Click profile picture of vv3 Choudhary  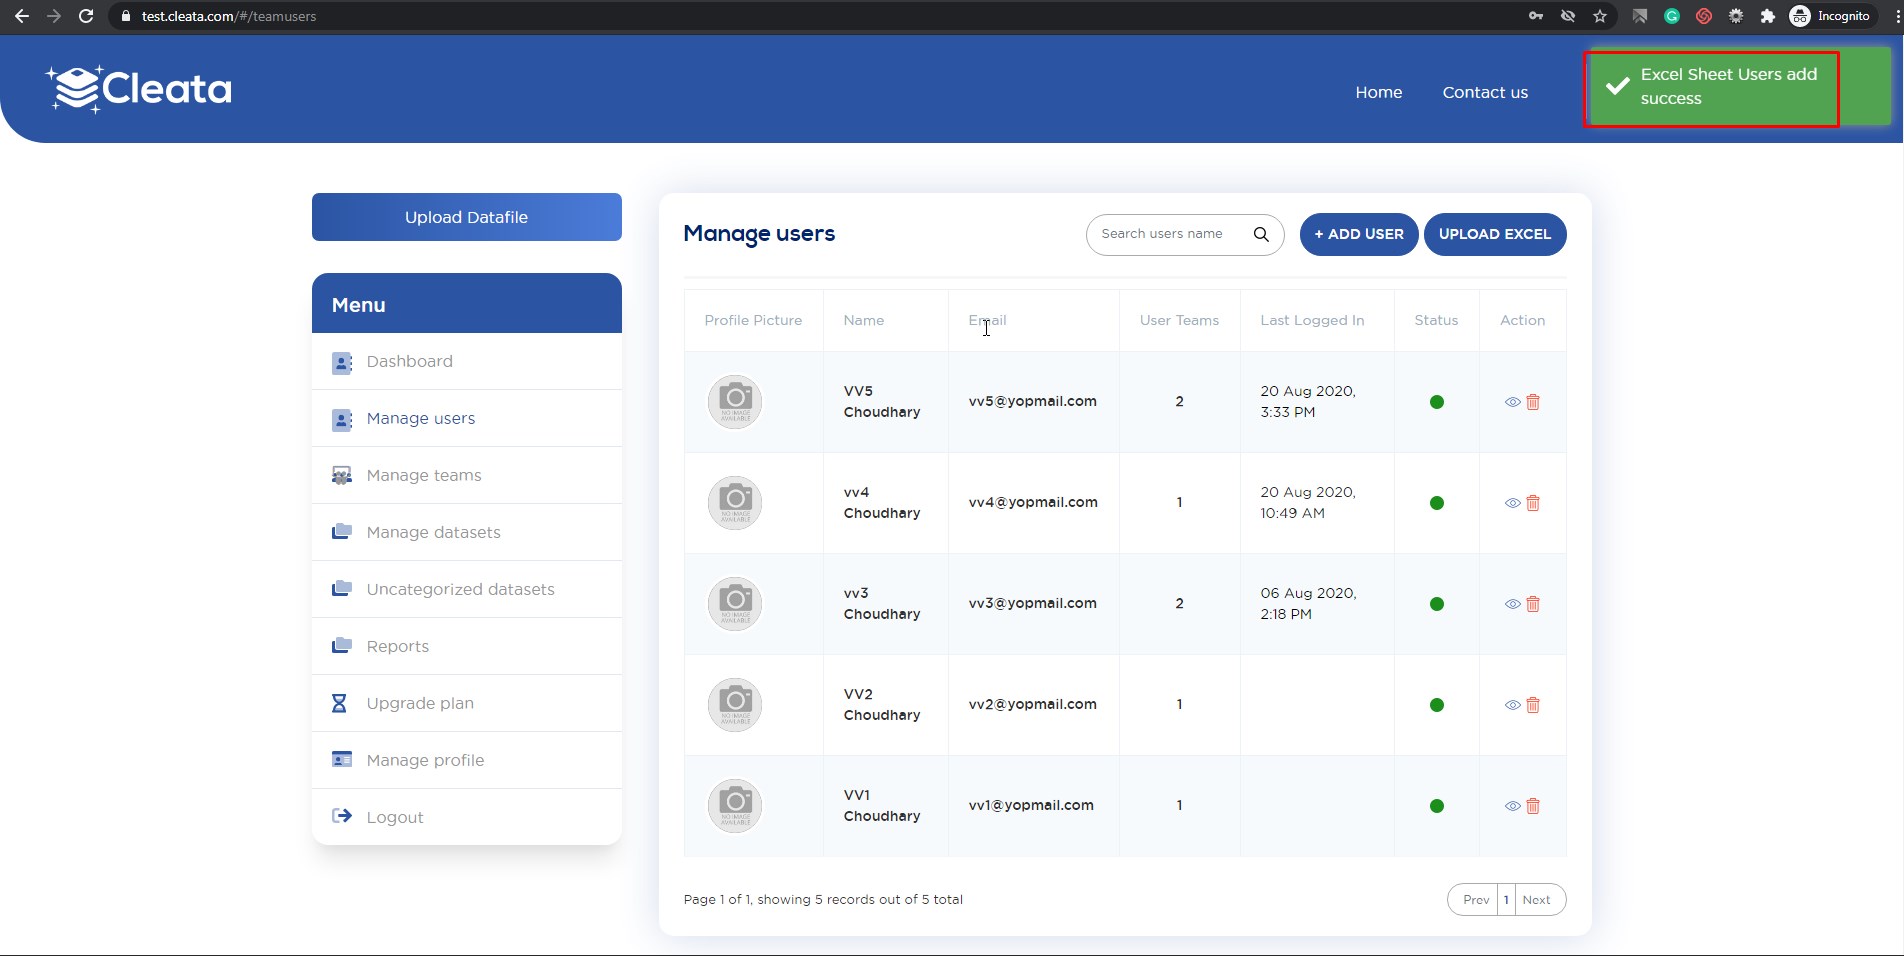tap(735, 604)
